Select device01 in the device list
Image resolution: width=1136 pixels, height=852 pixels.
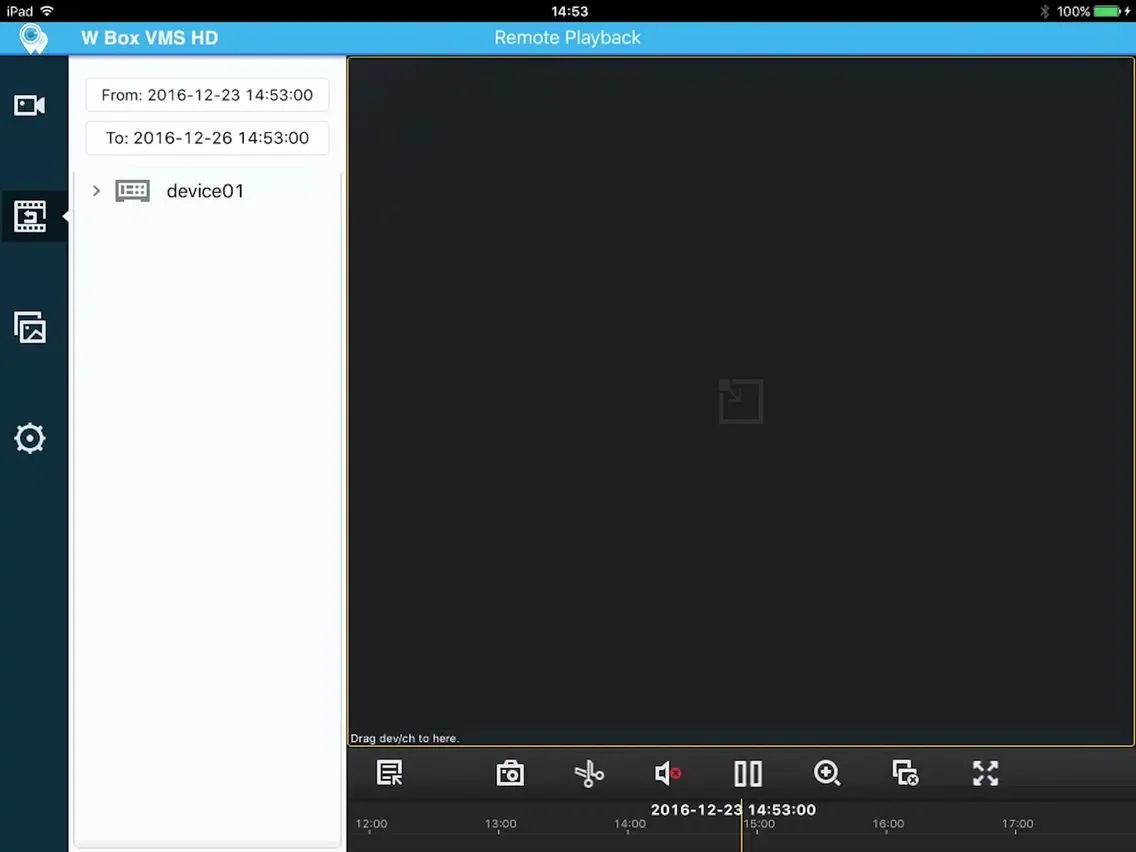pos(205,191)
